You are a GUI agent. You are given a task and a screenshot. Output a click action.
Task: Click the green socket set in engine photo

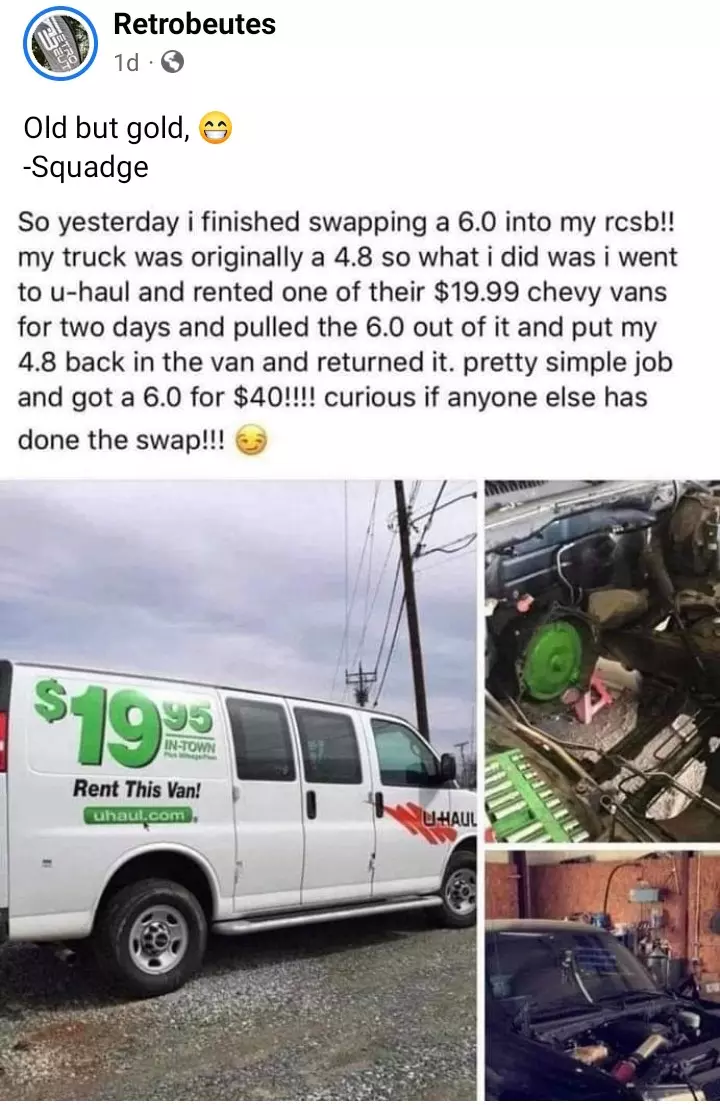534,796
